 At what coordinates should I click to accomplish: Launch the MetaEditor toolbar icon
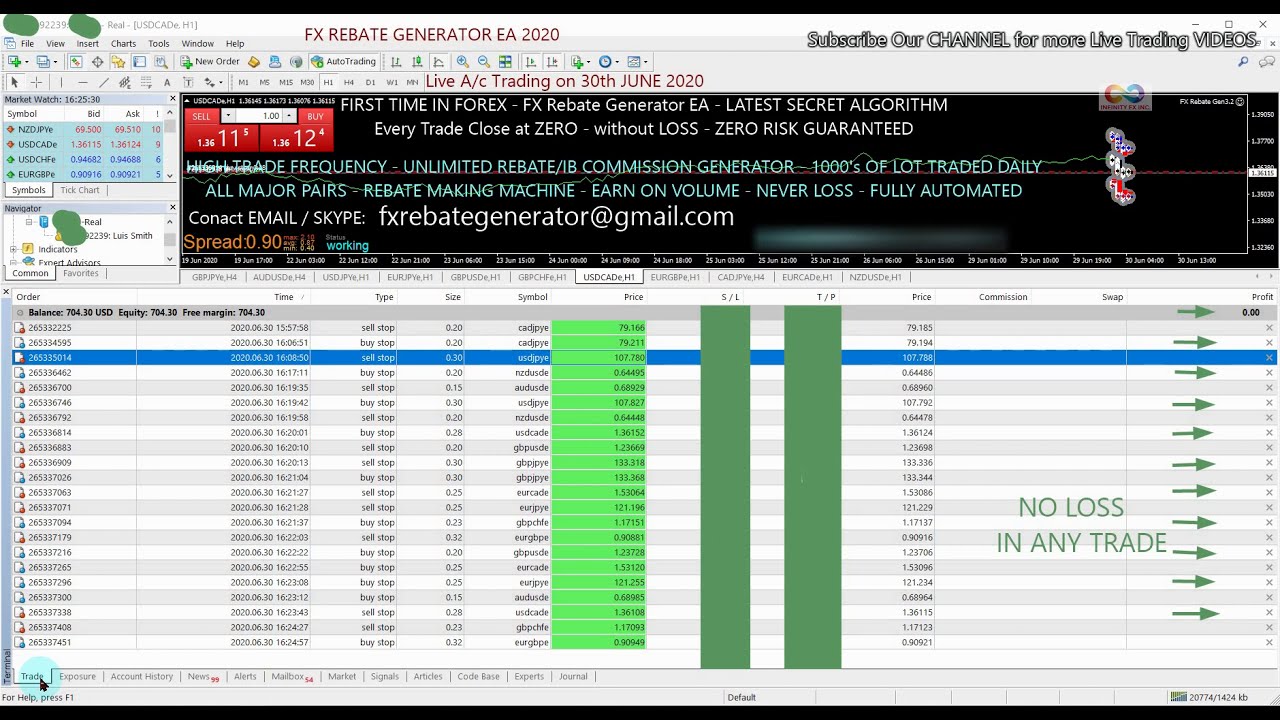pyautogui.click(x=253, y=61)
